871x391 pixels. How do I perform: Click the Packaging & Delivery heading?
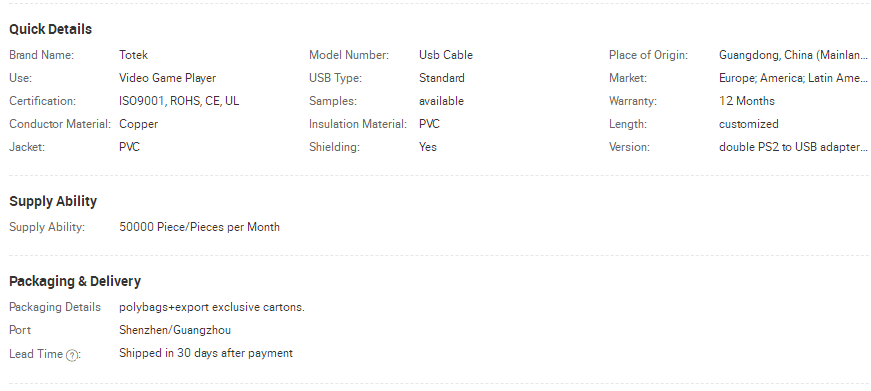[x=75, y=281]
